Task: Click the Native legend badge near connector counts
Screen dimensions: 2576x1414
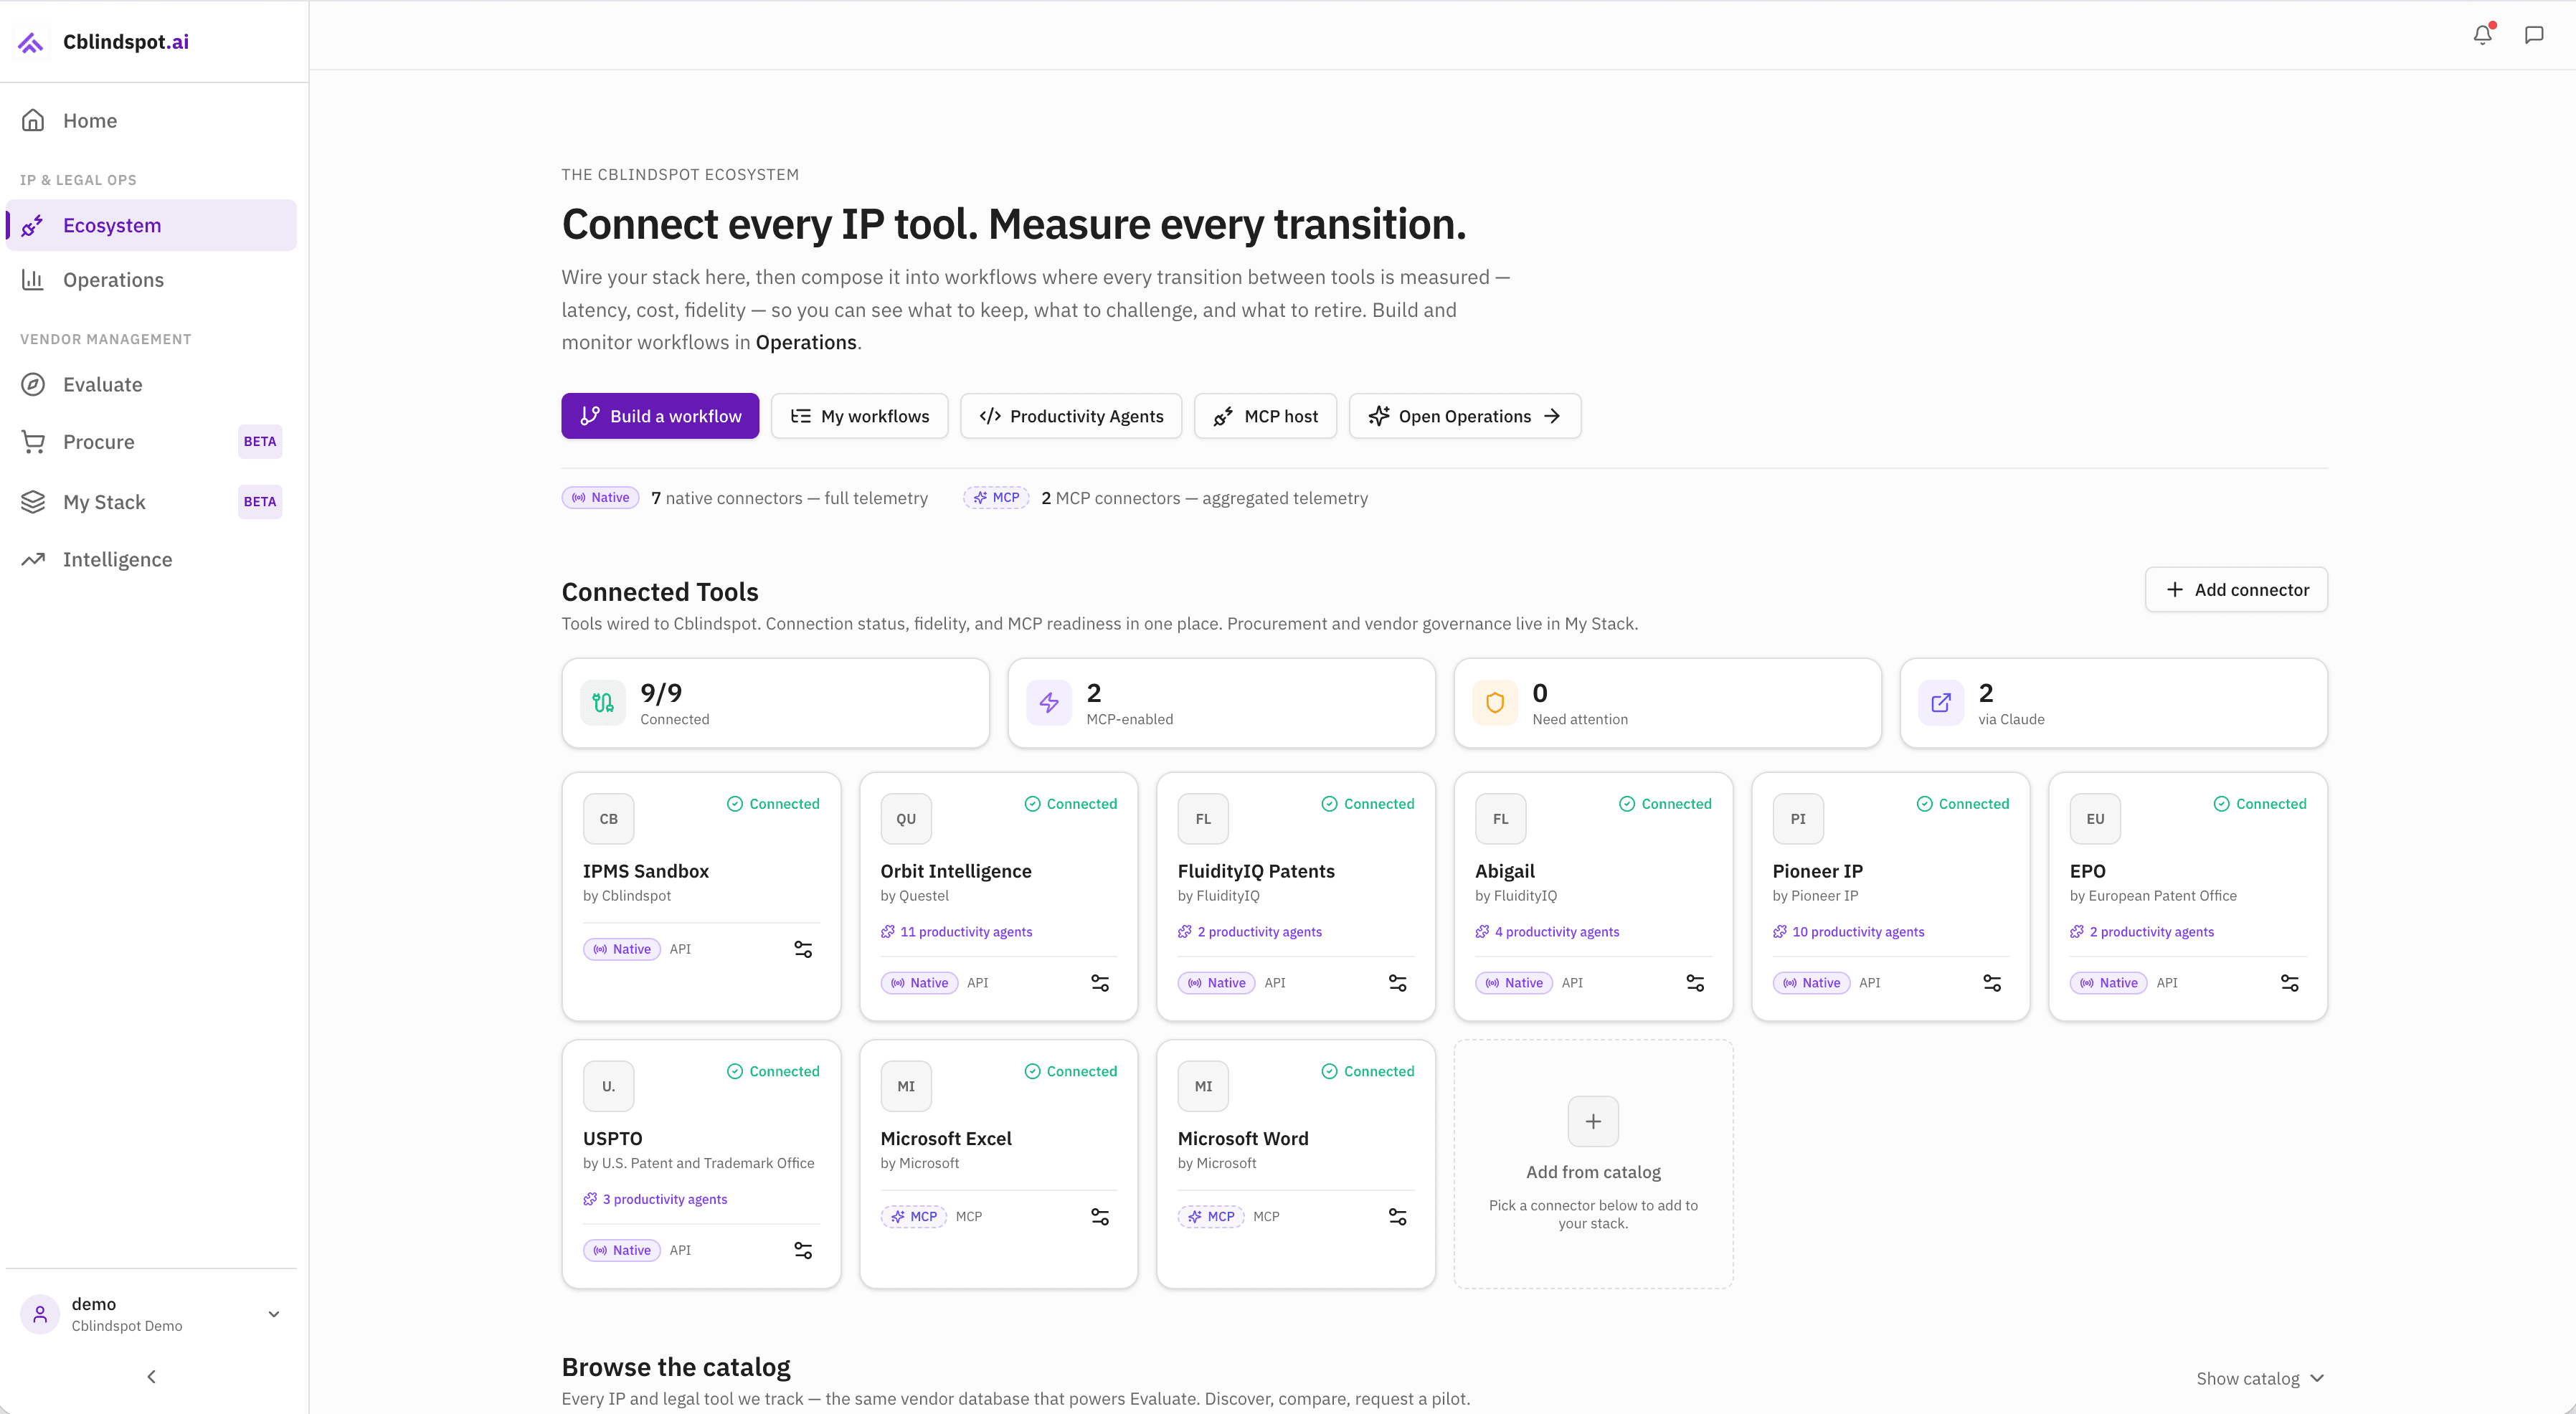Action: click(600, 498)
